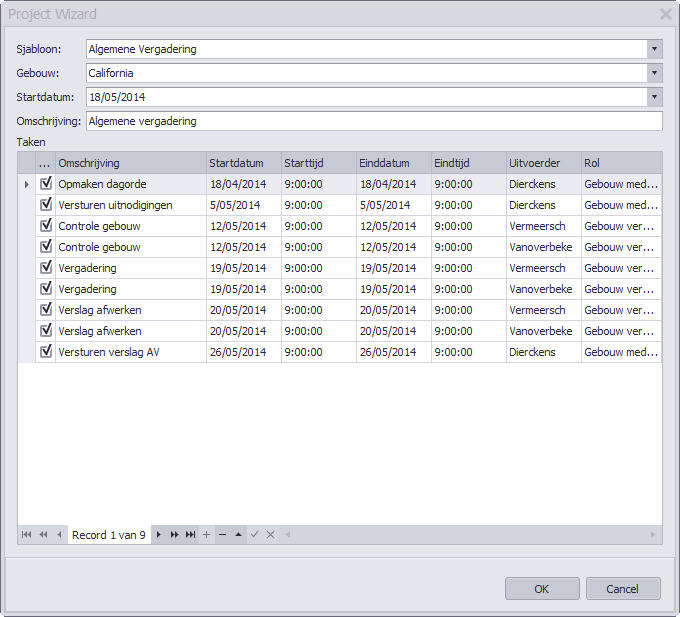Viewport: 680px width, 617px height.
Task: Click start time 9:00:00 of Versturen verslag AV
Action: click(x=319, y=352)
